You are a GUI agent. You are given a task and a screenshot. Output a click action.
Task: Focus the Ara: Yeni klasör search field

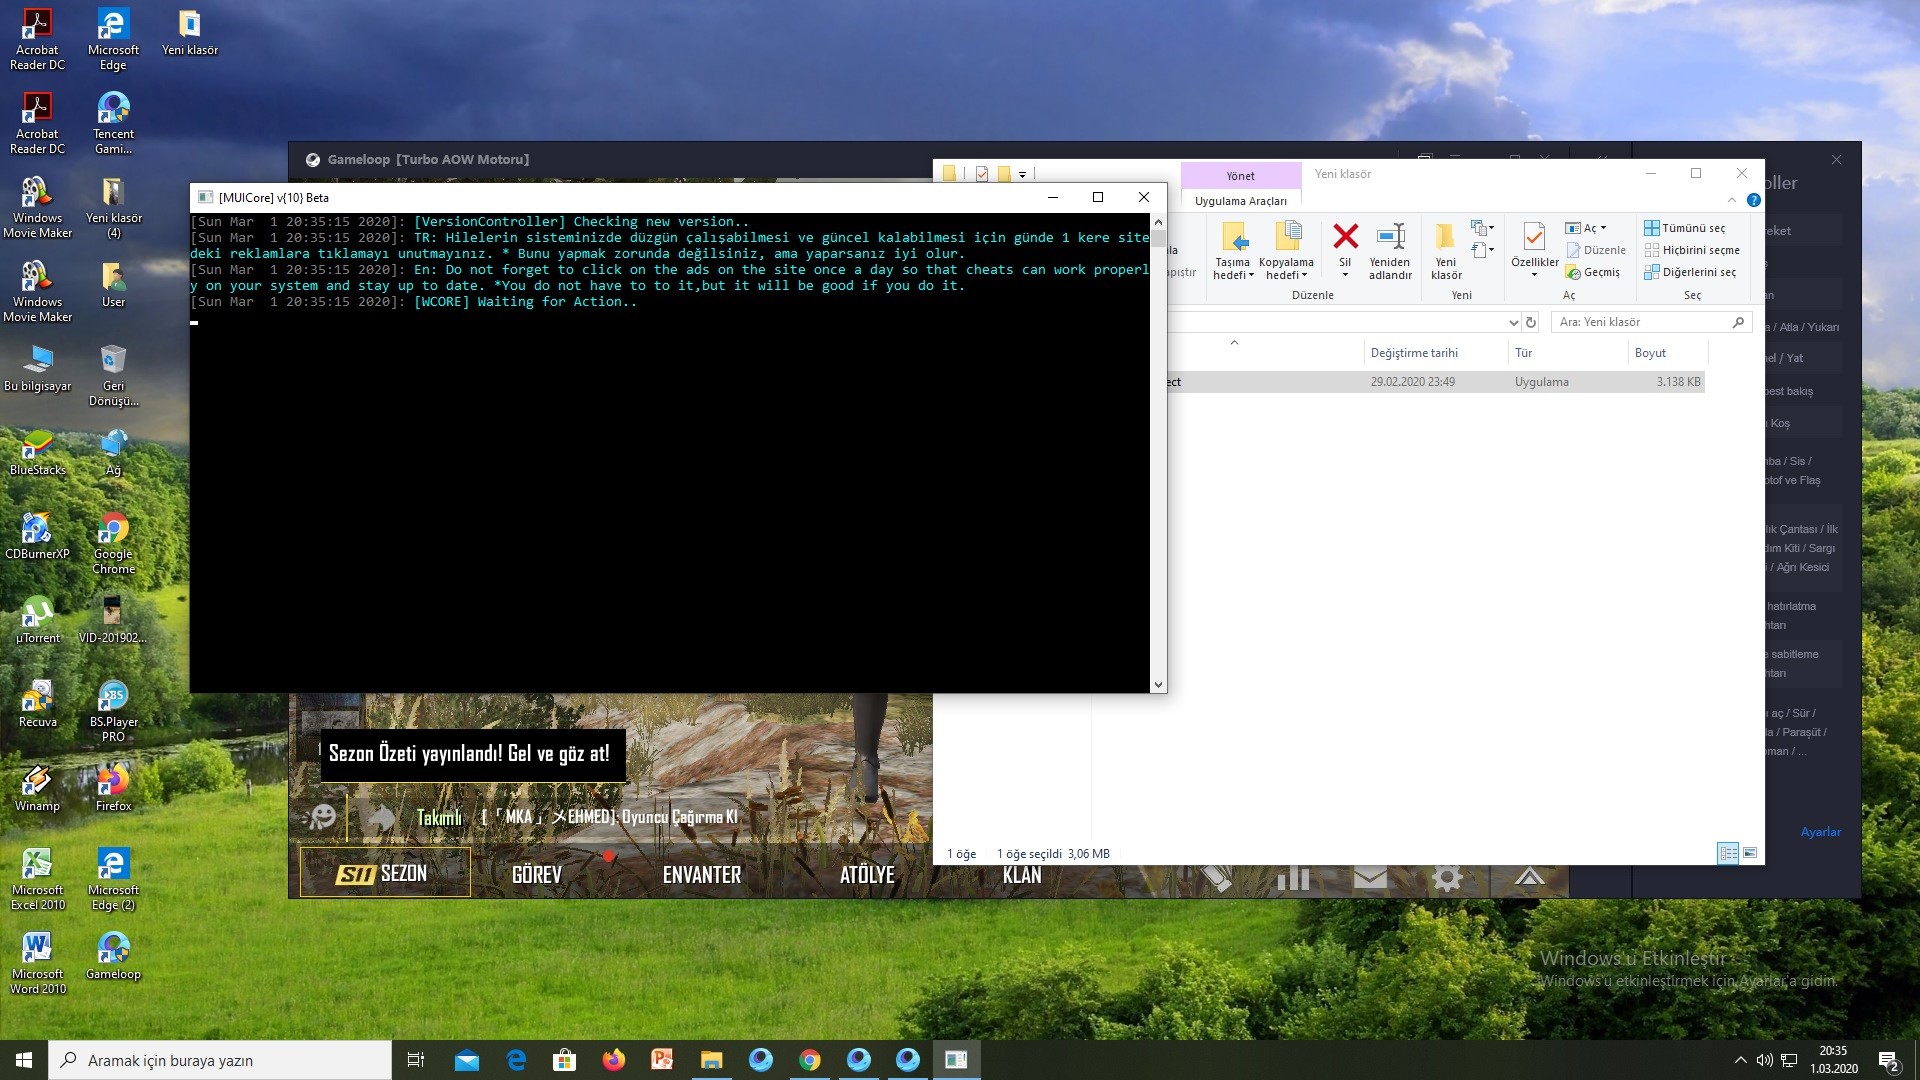point(1650,322)
